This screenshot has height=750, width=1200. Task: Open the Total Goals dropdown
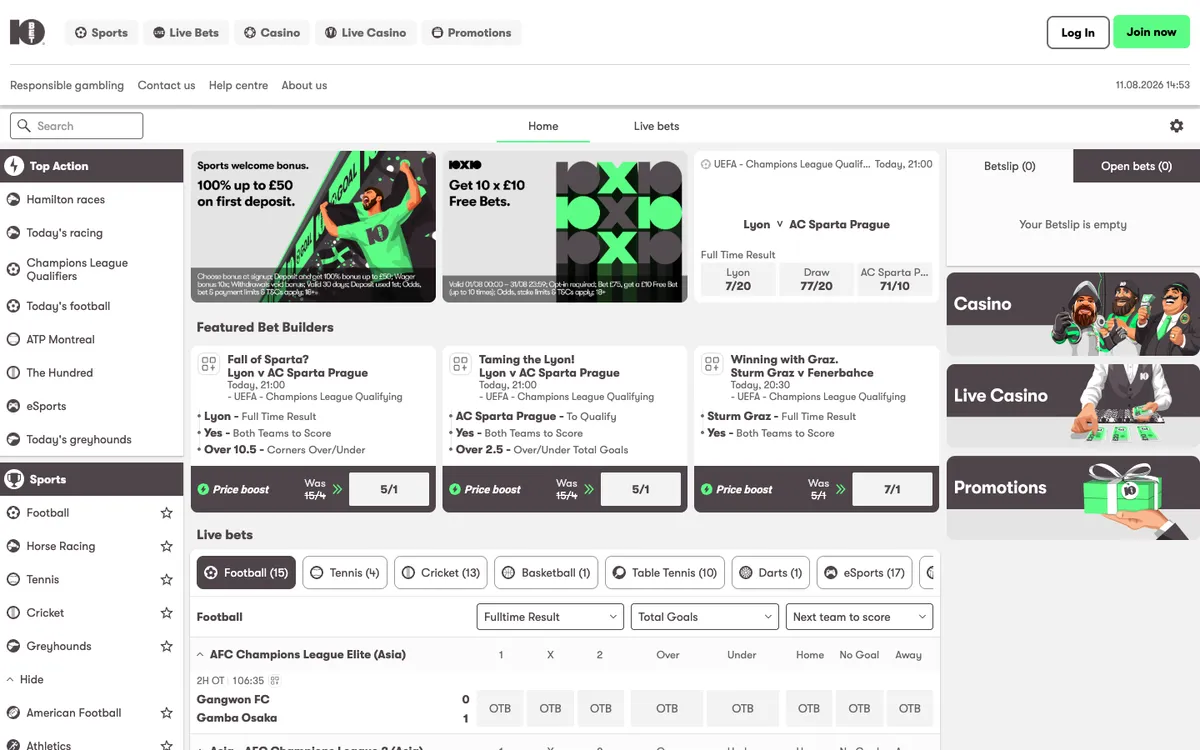click(x=705, y=617)
